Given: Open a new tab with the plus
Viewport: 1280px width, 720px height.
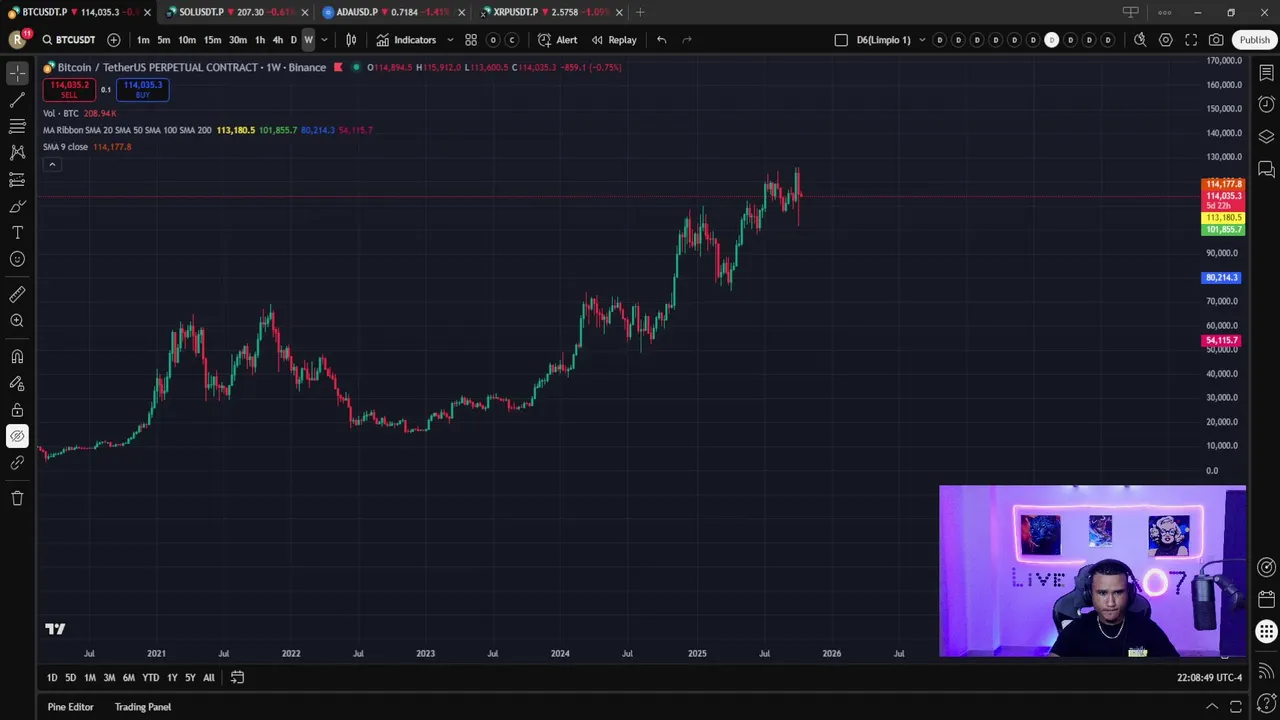Looking at the screenshot, I should point(640,12).
